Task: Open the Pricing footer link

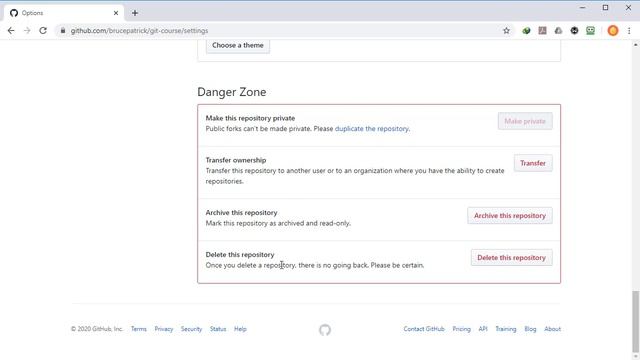Action: [461, 329]
